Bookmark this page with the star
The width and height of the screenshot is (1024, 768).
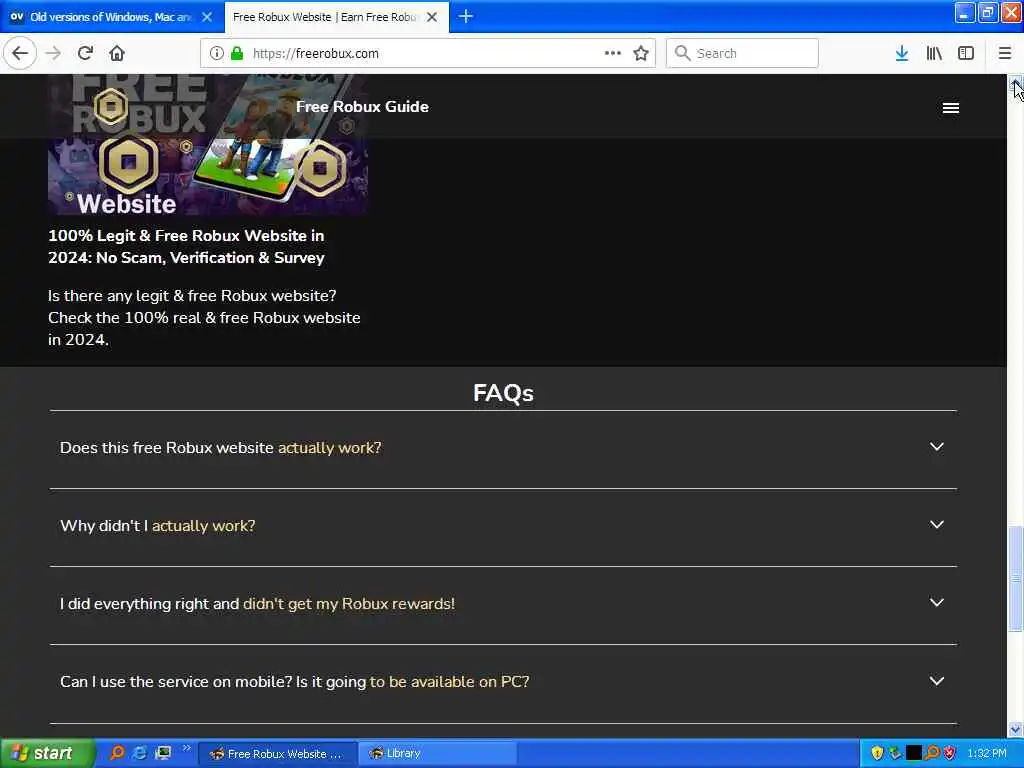[x=641, y=53]
